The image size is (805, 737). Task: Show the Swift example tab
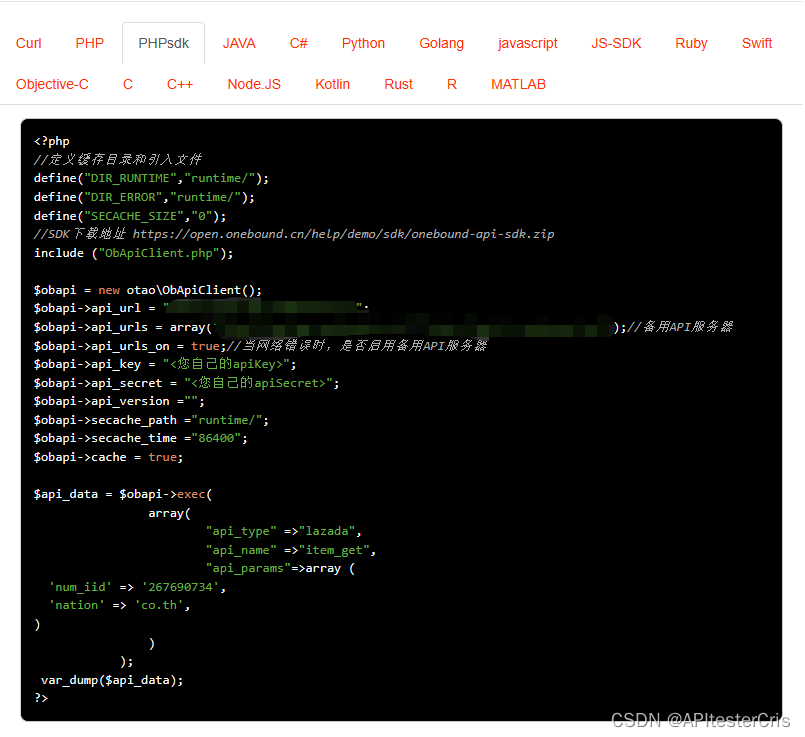pyautogui.click(x=757, y=43)
